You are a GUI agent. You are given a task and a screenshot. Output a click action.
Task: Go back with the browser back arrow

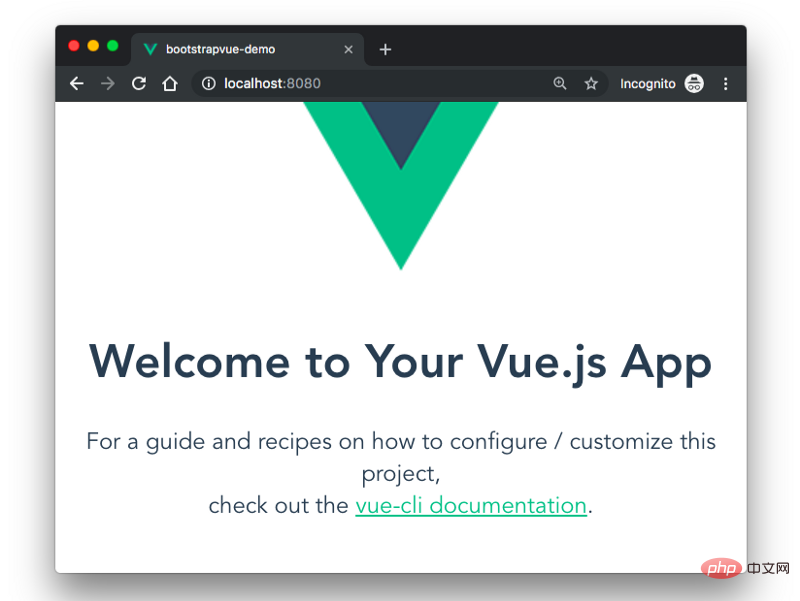point(77,83)
